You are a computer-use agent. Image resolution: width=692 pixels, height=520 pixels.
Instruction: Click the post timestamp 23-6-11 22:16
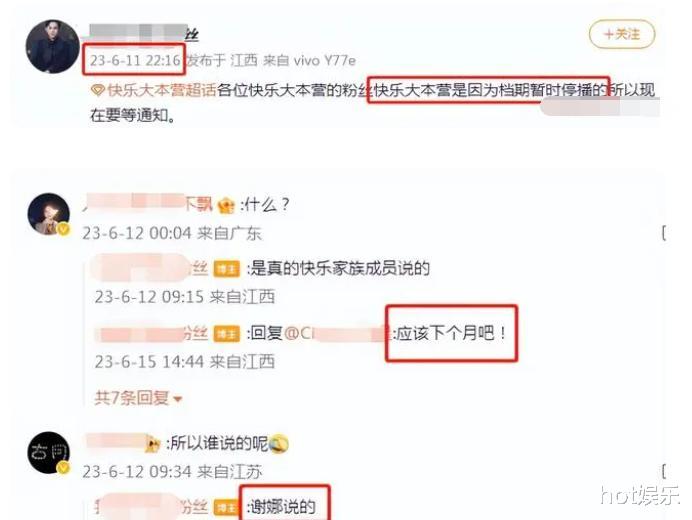point(135,60)
